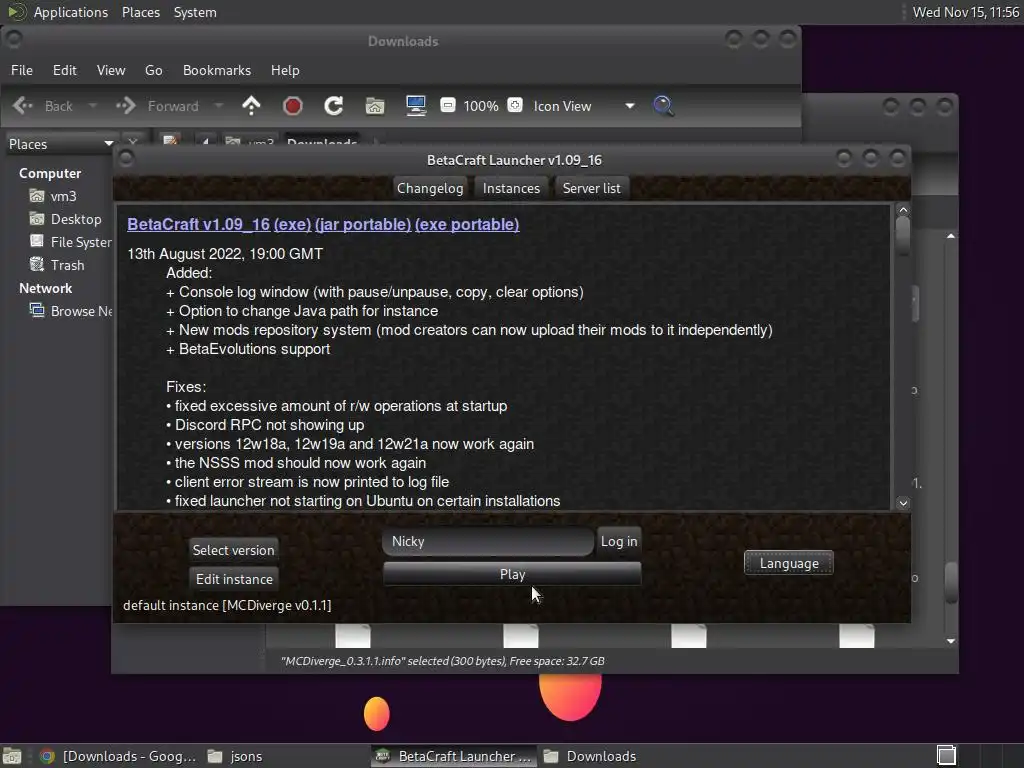
Task: Click the Language button
Action: click(x=789, y=563)
